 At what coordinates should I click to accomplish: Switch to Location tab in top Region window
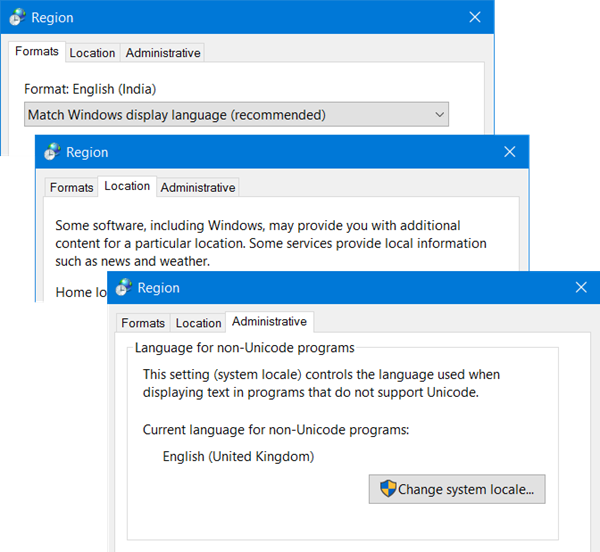(x=92, y=53)
